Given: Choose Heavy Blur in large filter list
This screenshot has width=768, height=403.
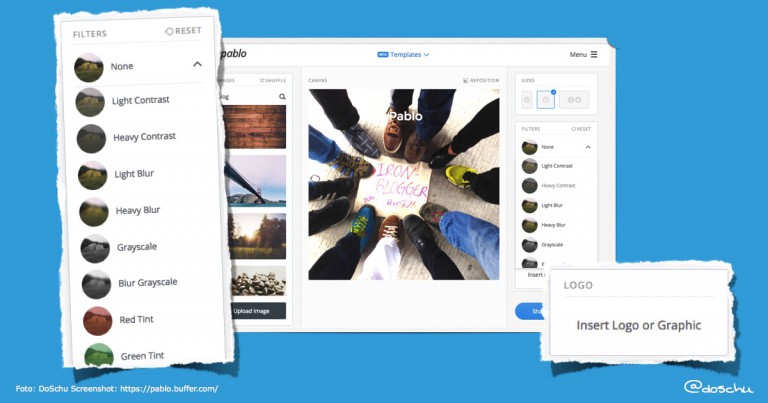Looking at the screenshot, I should click(x=138, y=211).
